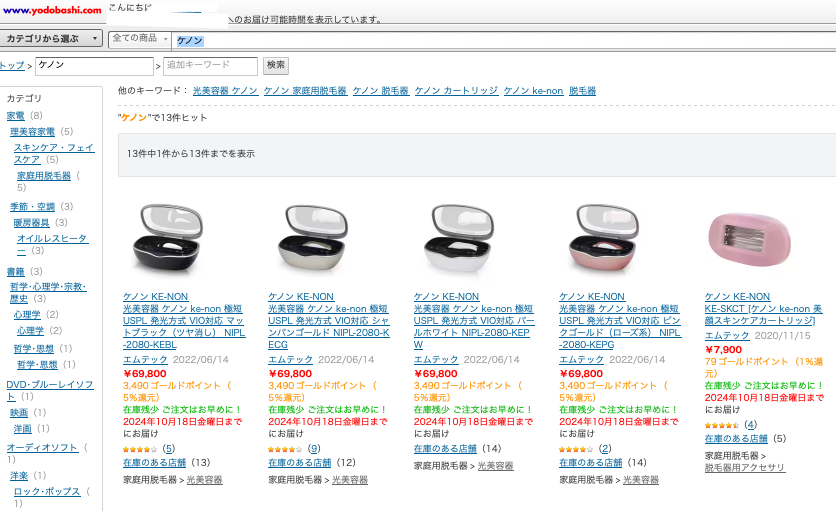The height and width of the screenshot is (511, 836).
Task: Select DVD・ブルーレイソフト category
Action: pos(50,390)
